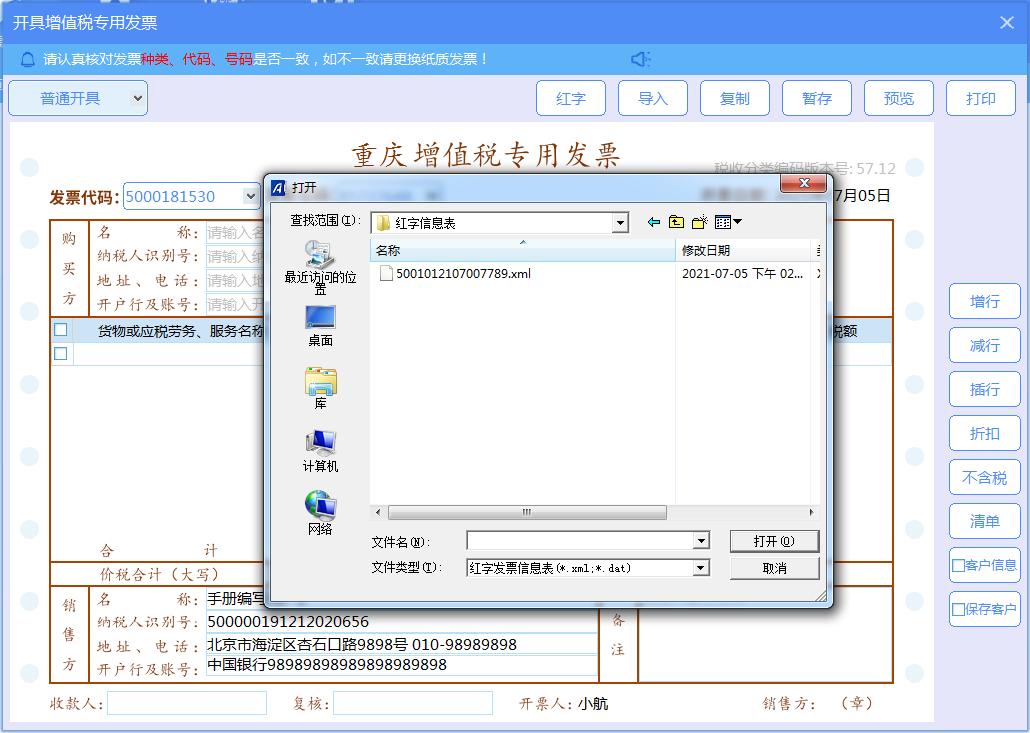Toggle the checkbox in the goods table header
The height and width of the screenshot is (733, 1030).
60,328
